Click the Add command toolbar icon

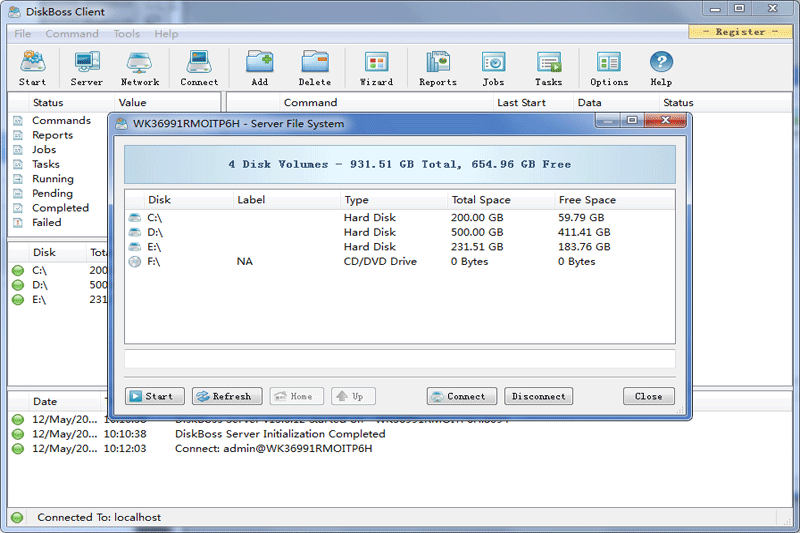point(260,68)
